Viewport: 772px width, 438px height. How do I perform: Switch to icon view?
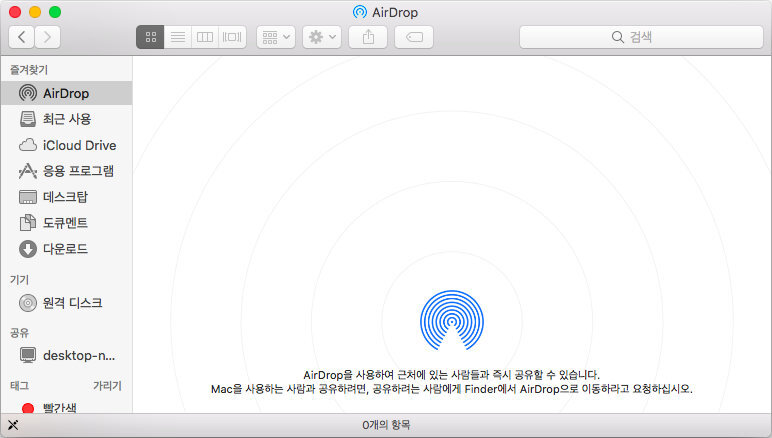pos(150,37)
